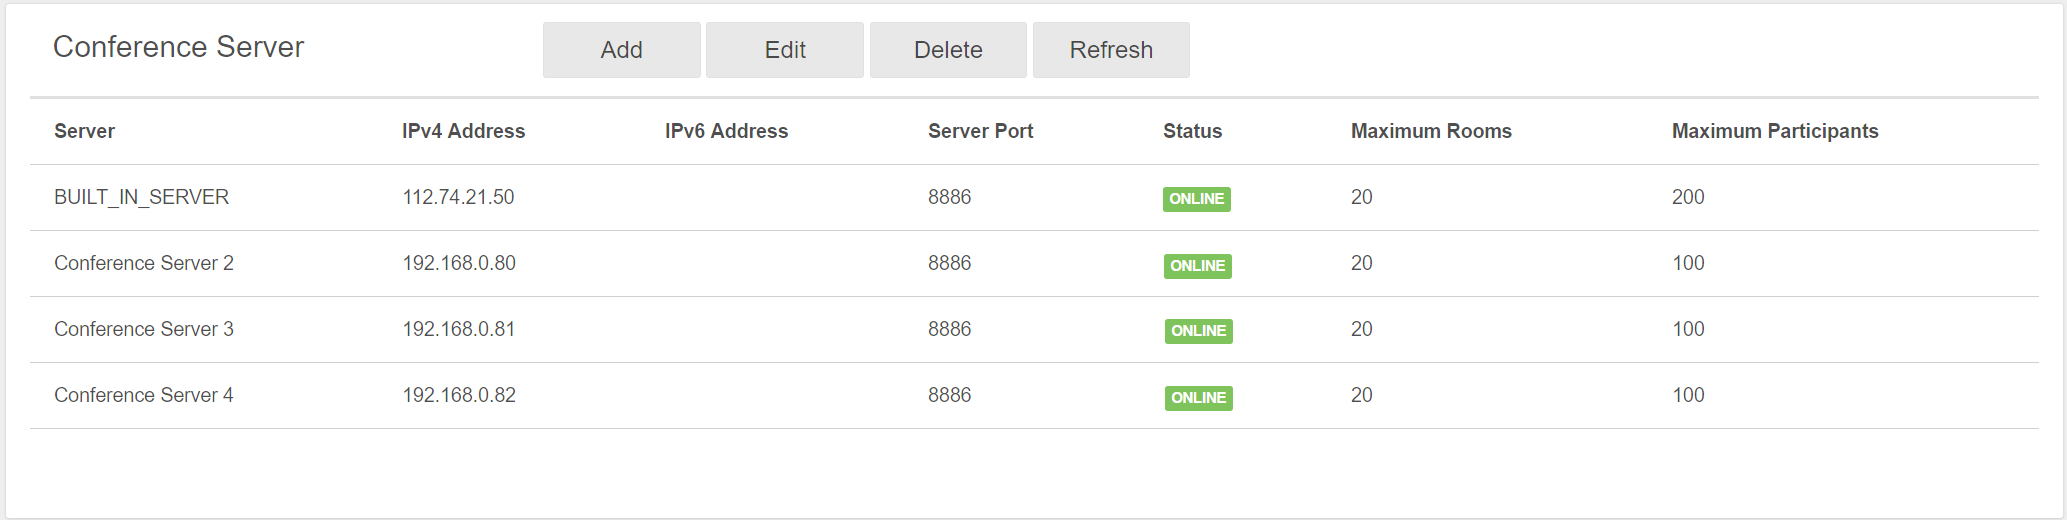Click the 200 maximum participants value

1687,197
